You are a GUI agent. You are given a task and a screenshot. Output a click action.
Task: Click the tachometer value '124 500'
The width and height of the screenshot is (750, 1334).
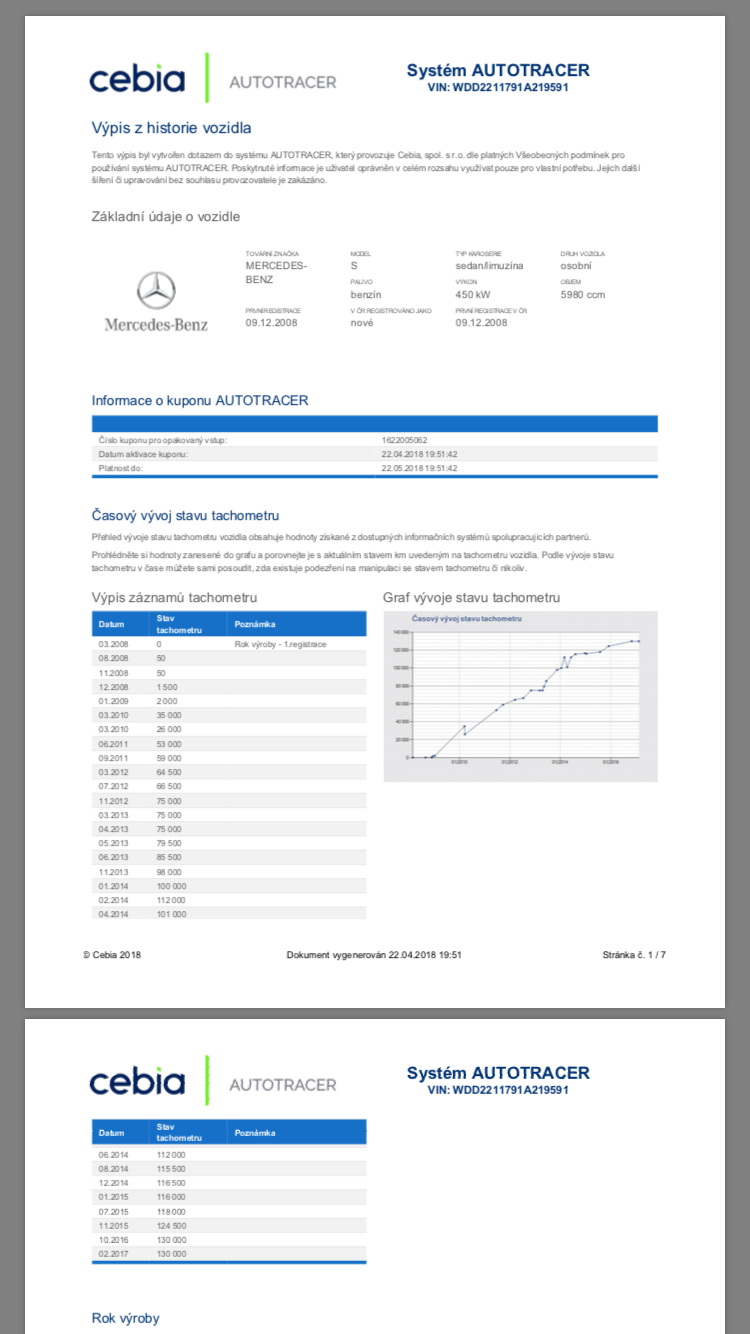171,1225
